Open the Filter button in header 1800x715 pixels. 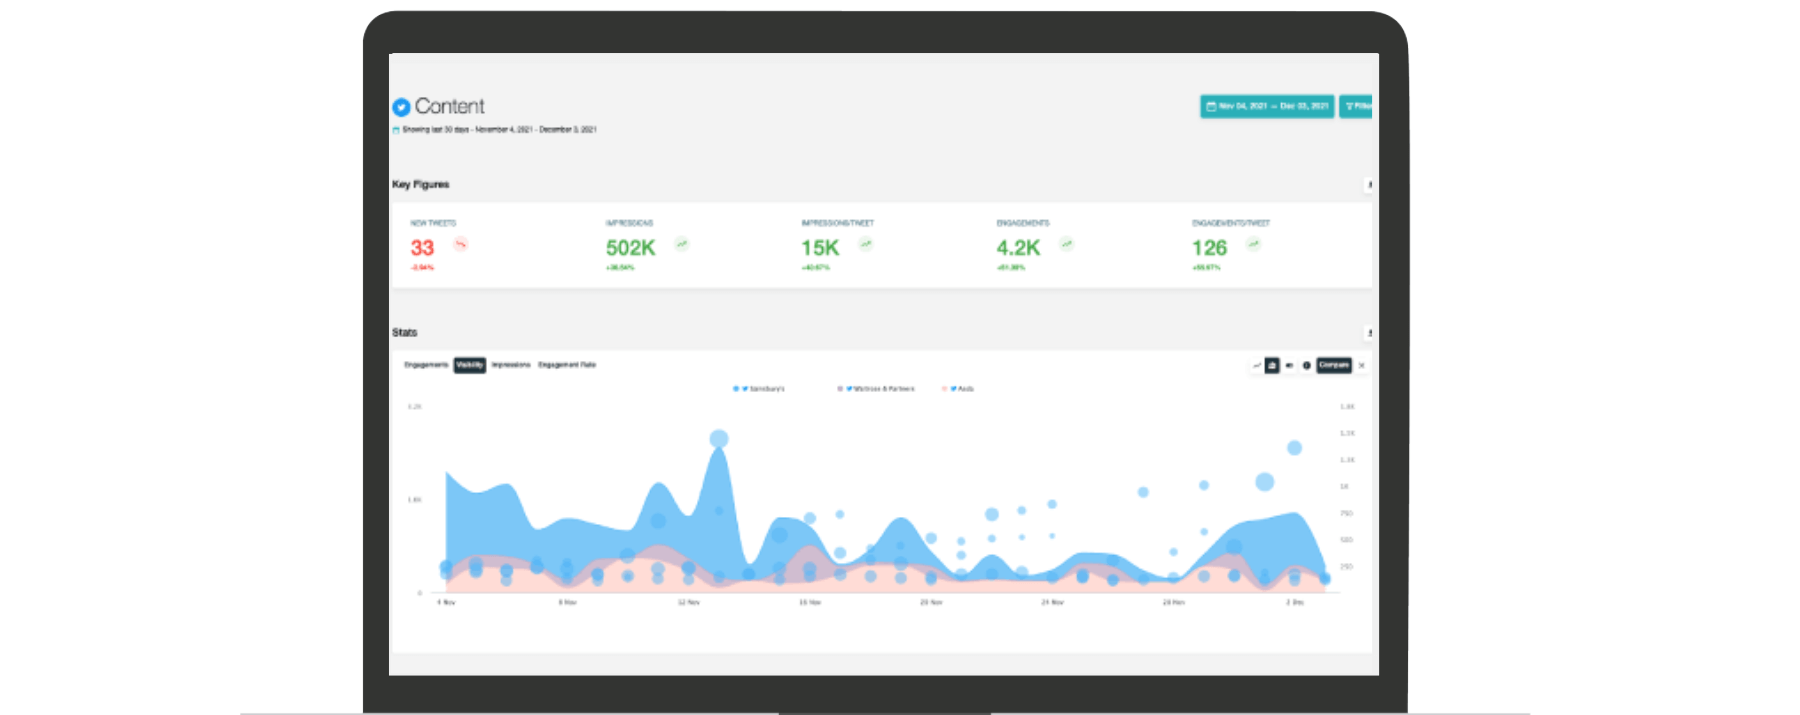[1357, 106]
